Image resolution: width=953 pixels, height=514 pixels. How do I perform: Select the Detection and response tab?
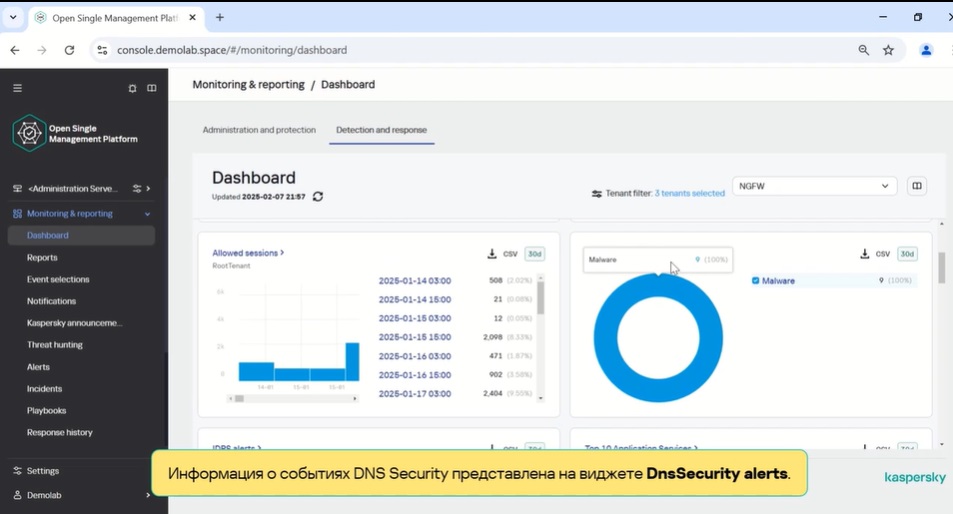[381, 130]
